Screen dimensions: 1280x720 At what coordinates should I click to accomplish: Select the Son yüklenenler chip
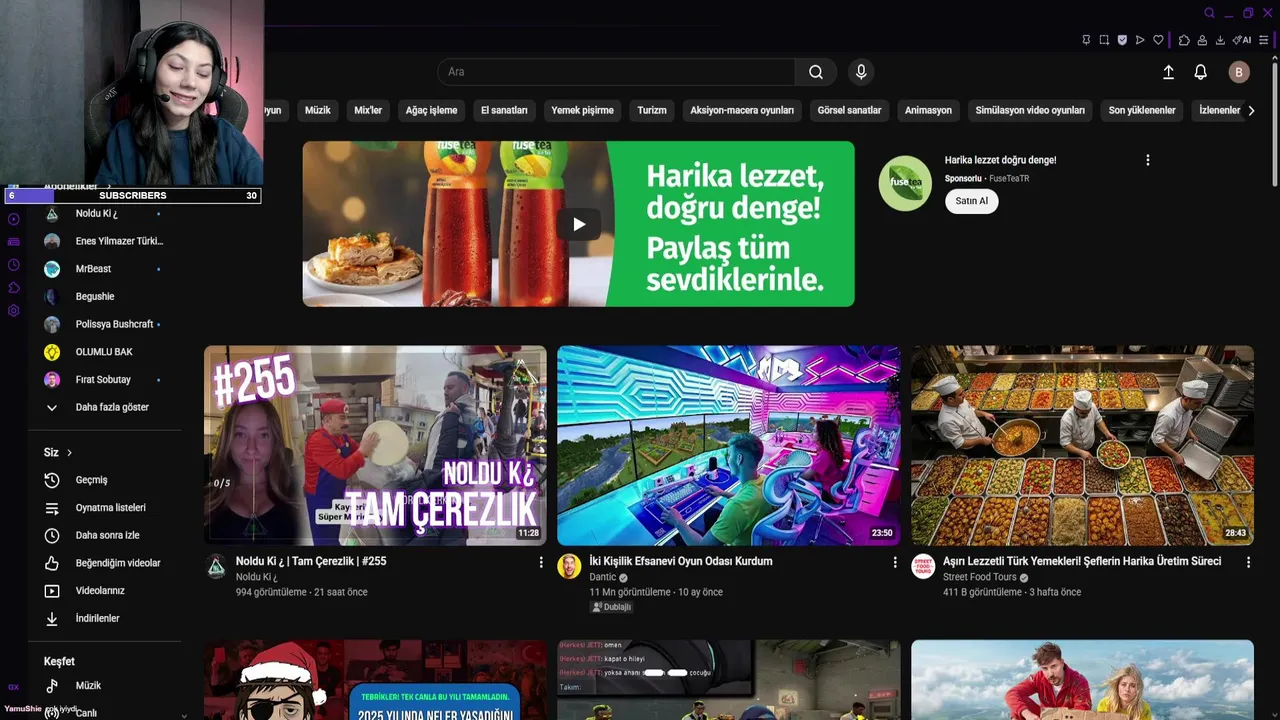tap(1142, 110)
